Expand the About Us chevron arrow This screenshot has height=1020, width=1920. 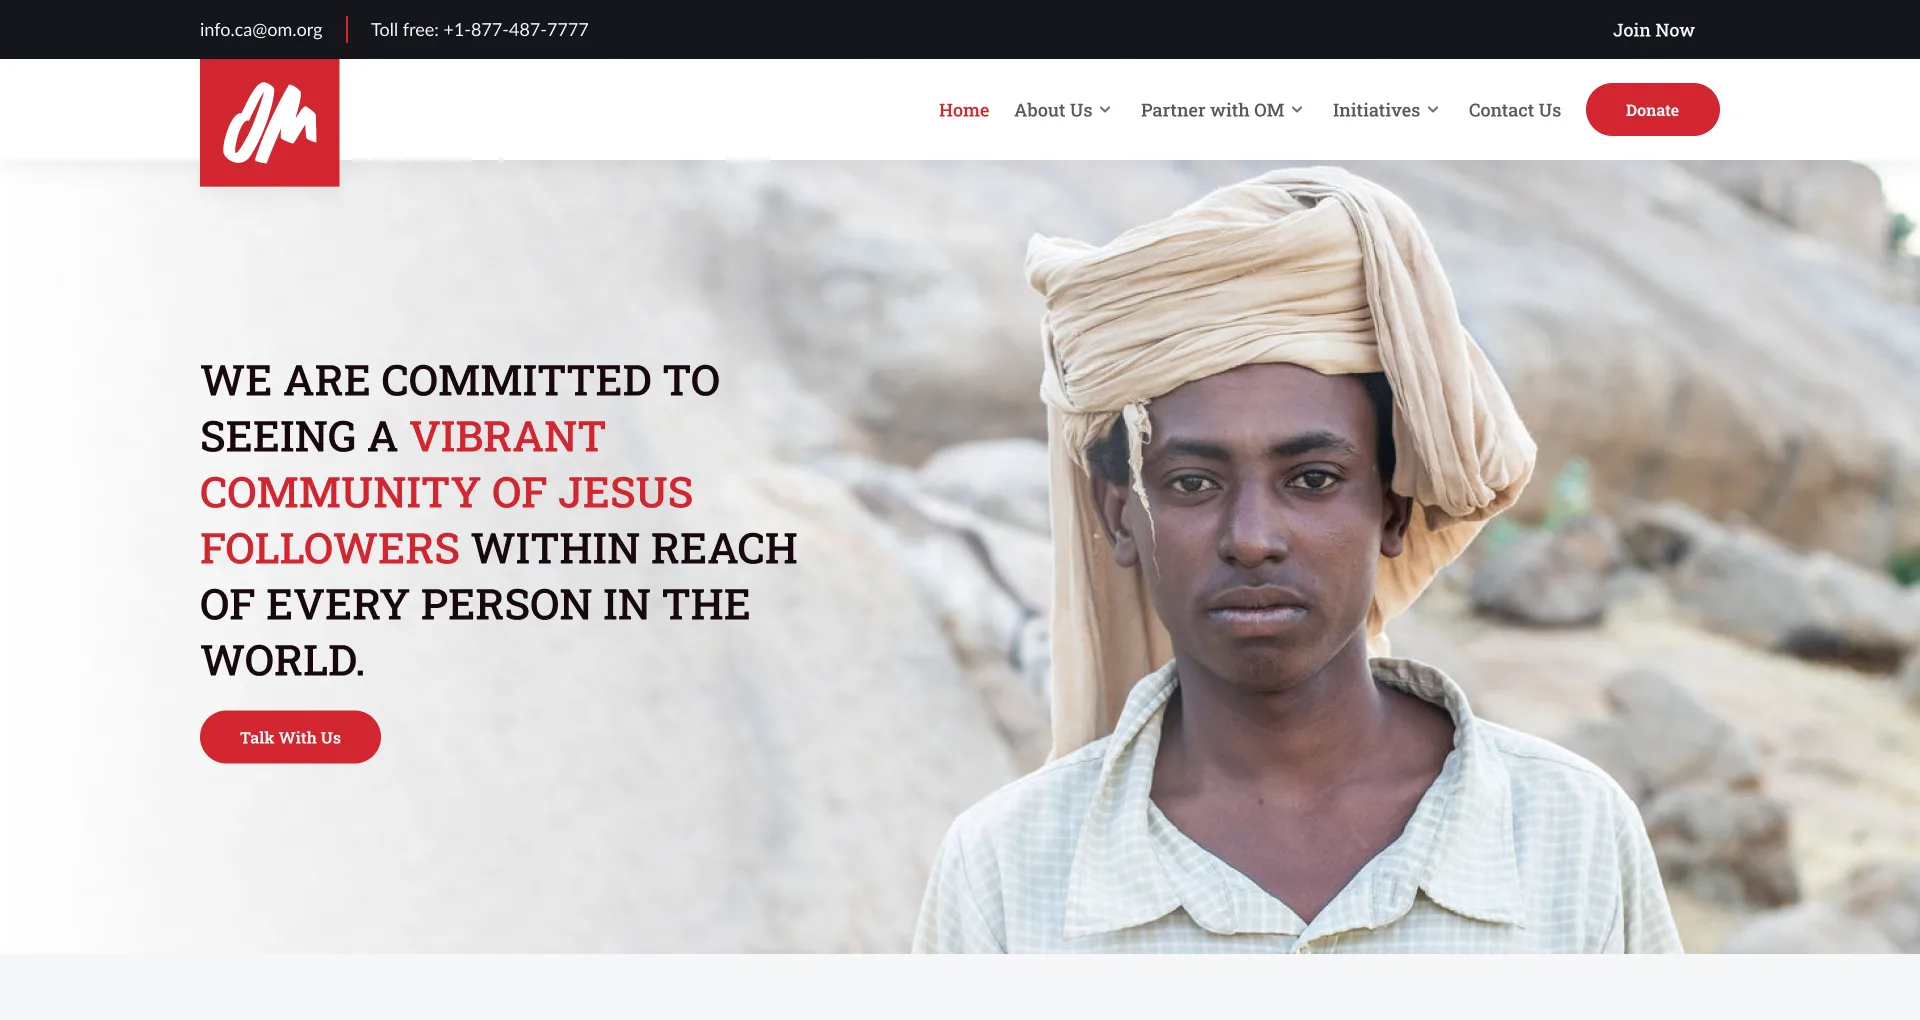1105,110
